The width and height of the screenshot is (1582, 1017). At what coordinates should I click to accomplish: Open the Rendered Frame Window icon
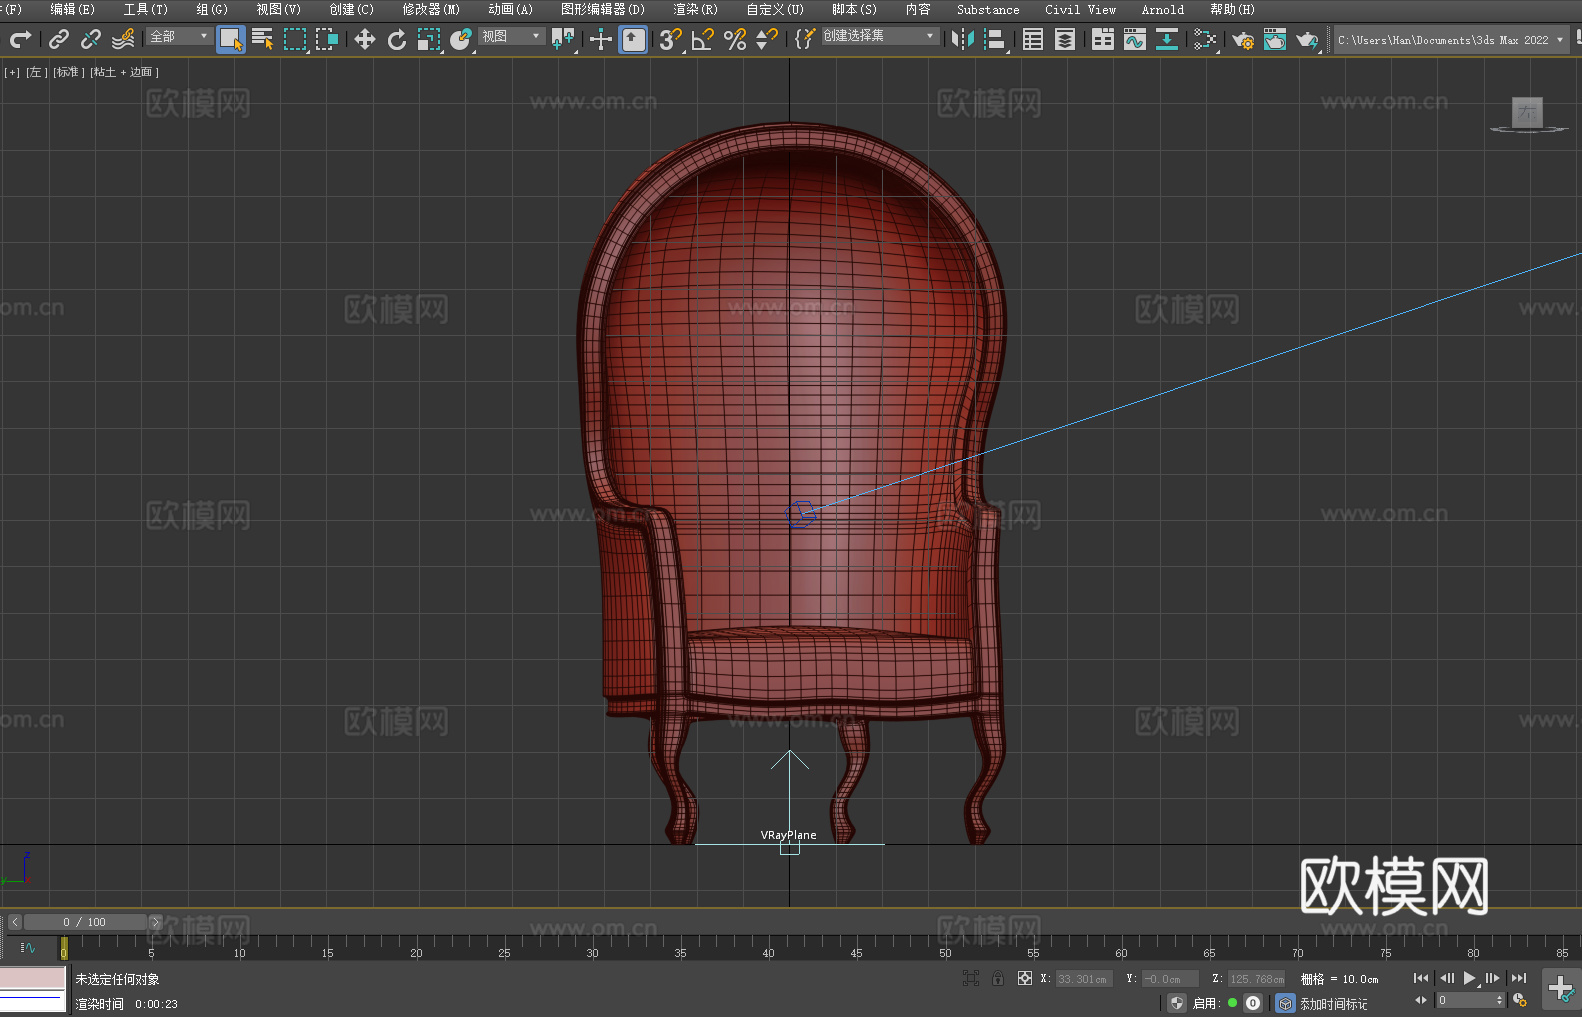[1275, 39]
